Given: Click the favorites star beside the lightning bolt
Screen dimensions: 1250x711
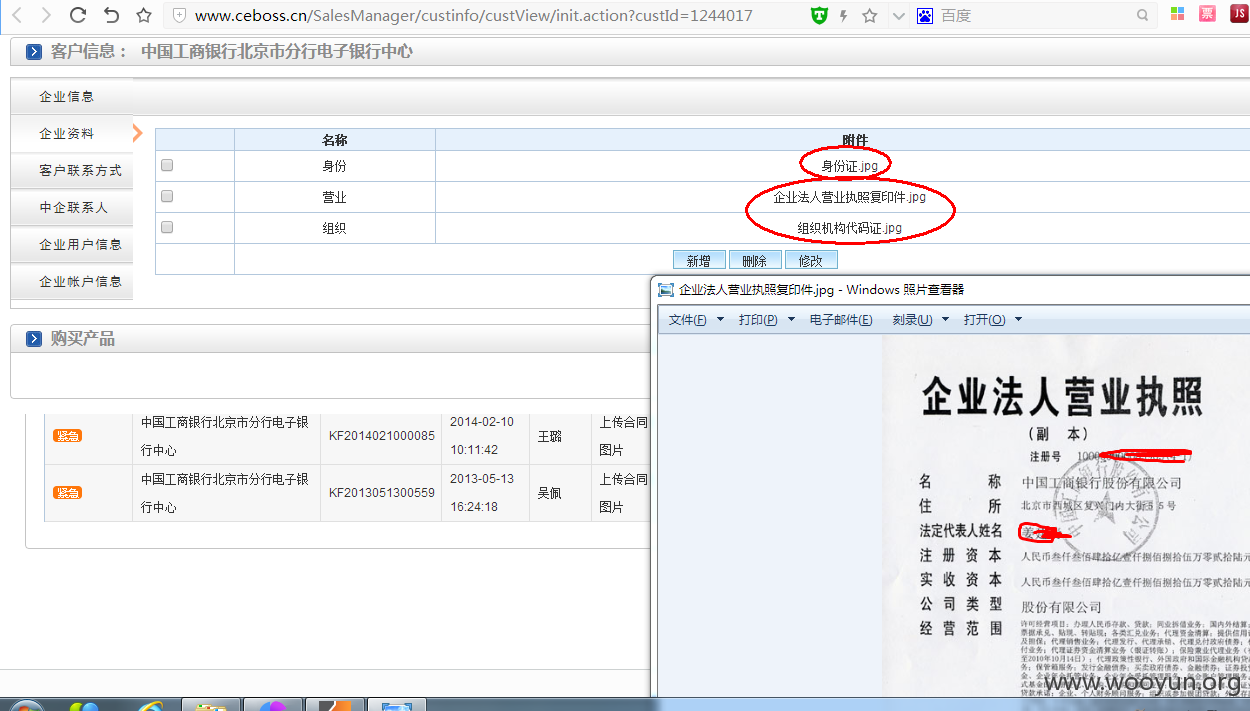Looking at the screenshot, I should tap(870, 15).
